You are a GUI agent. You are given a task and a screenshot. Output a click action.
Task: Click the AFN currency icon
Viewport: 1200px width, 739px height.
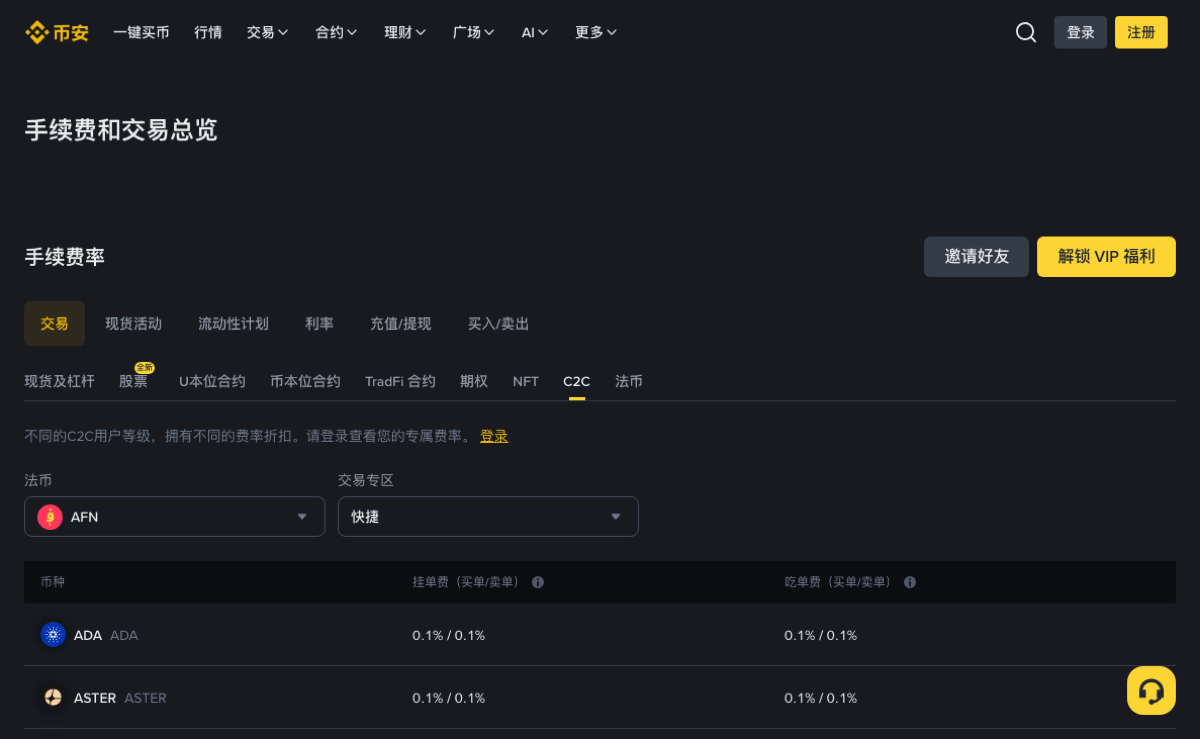pos(50,517)
